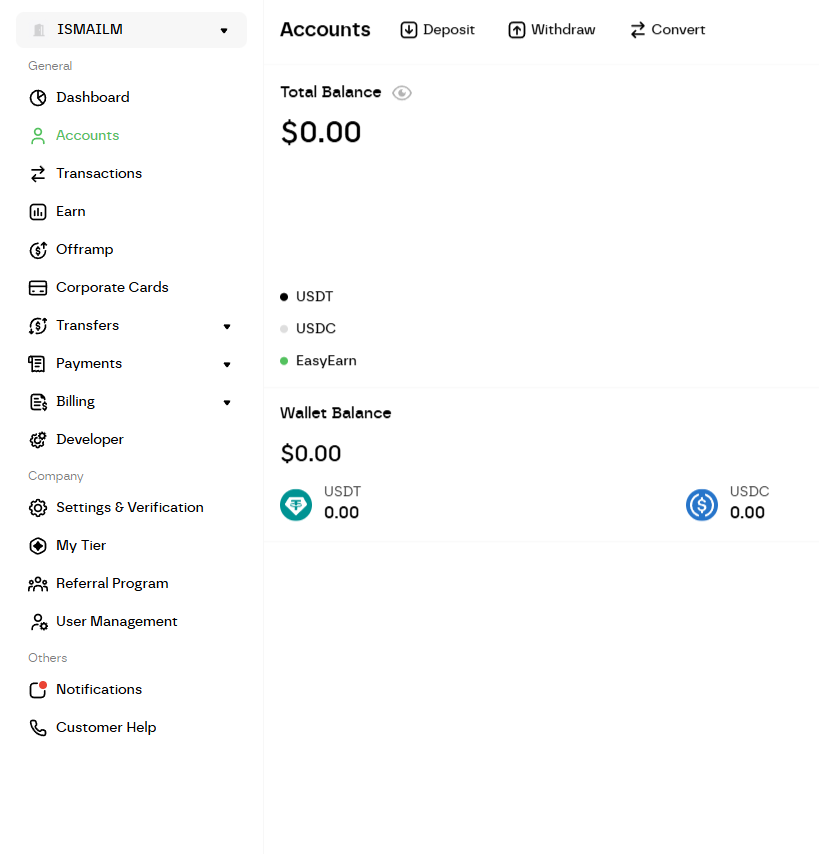Click the Corporate Cards card icon

pos(38,288)
